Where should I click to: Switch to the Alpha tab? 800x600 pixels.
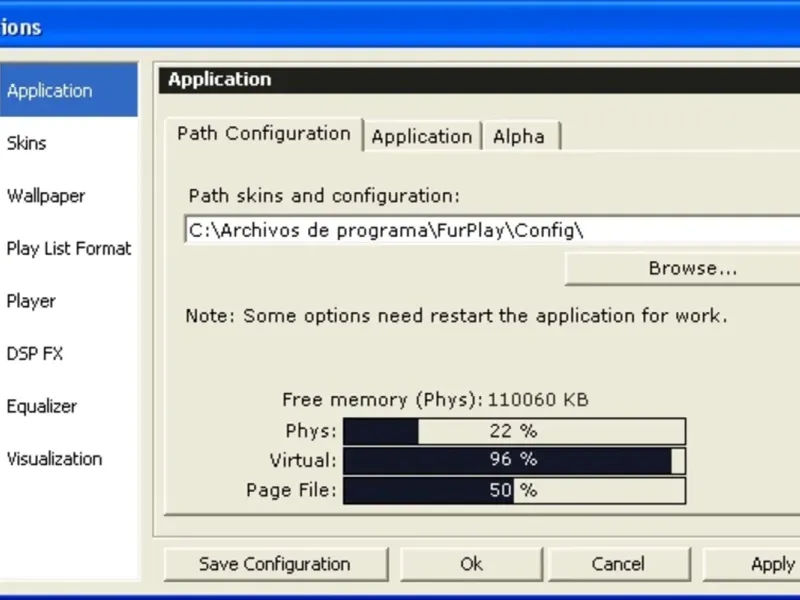[x=519, y=137]
